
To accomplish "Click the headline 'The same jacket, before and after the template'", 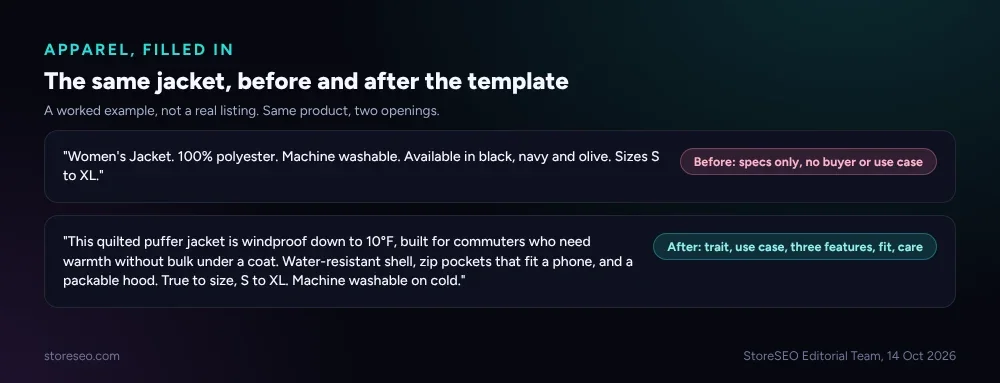I will pyautogui.click(x=306, y=82).
